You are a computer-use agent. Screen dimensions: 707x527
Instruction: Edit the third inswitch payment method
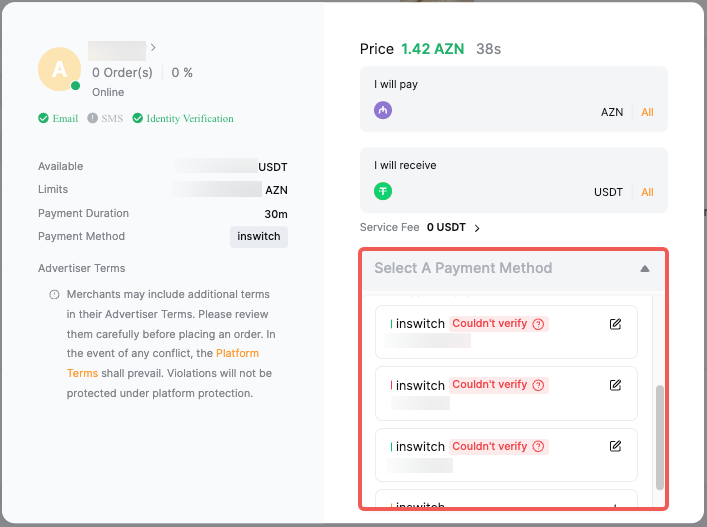[615, 446]
